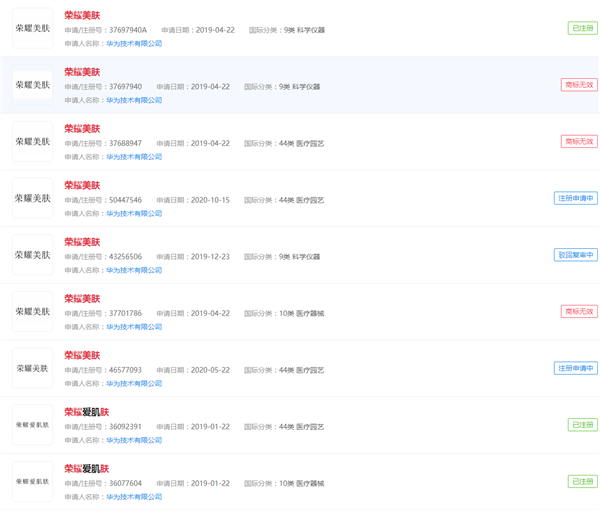This screenshot has height=511, width=600.
Task: Click application date 2020-10-15
Action: point(210,200)
